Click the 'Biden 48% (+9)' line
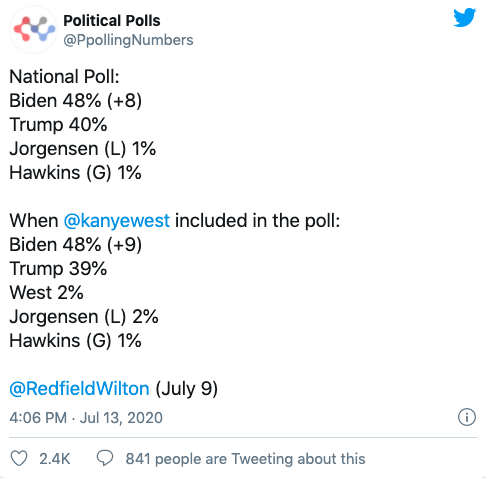 pos(76,244)
